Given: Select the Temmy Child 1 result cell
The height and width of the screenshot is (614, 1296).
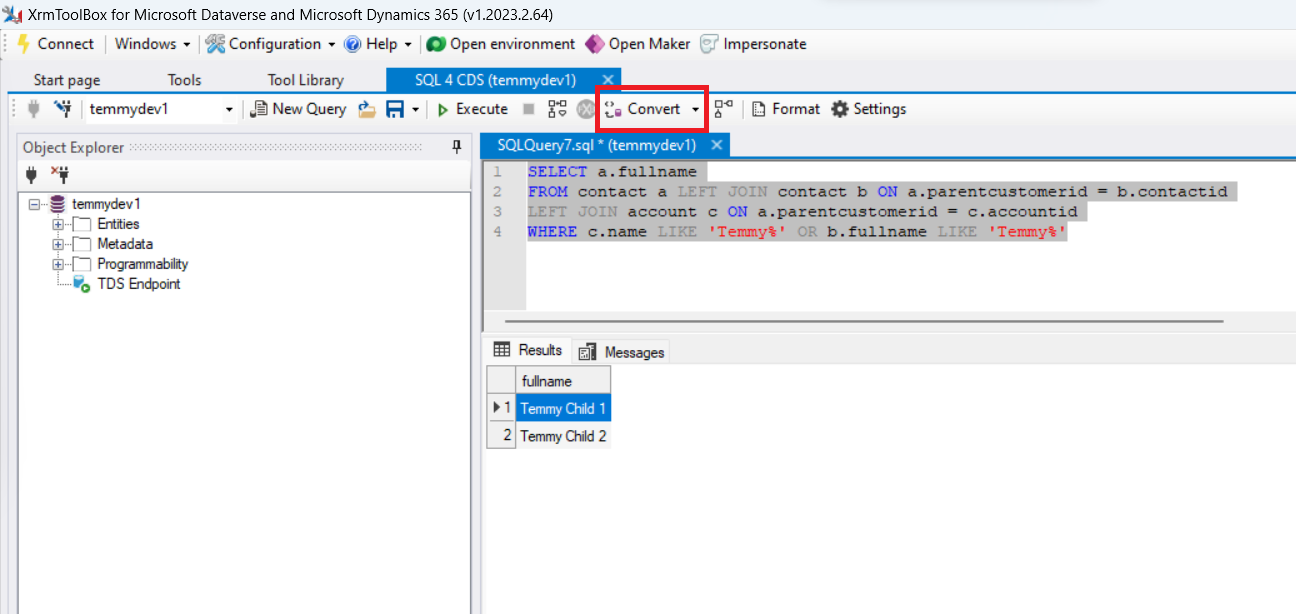Looking at the screenshot, I should pos(563,409).
